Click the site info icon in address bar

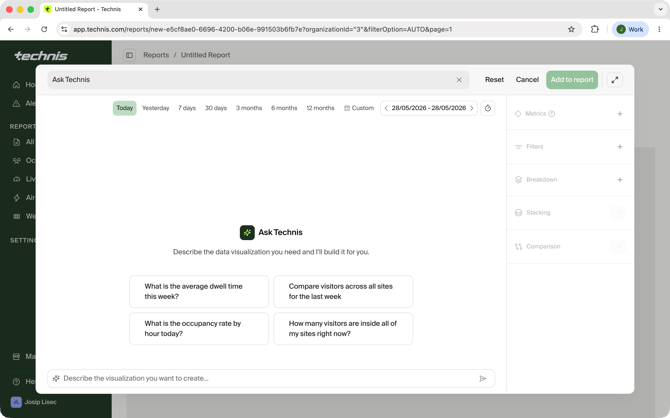coord(64,29)
